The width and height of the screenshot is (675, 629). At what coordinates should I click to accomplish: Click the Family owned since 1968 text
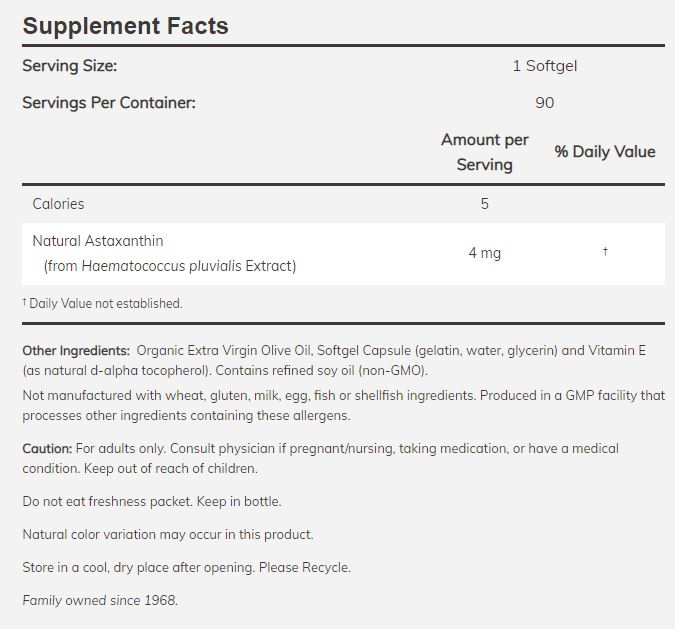99,600
